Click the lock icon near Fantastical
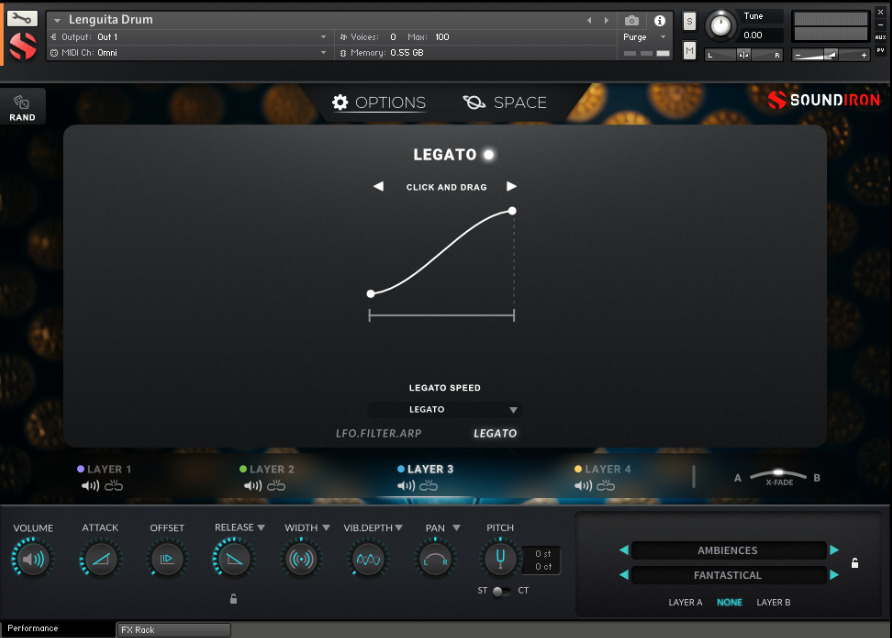The width and height of the screenshot is (892, 638). pos(855,562)
